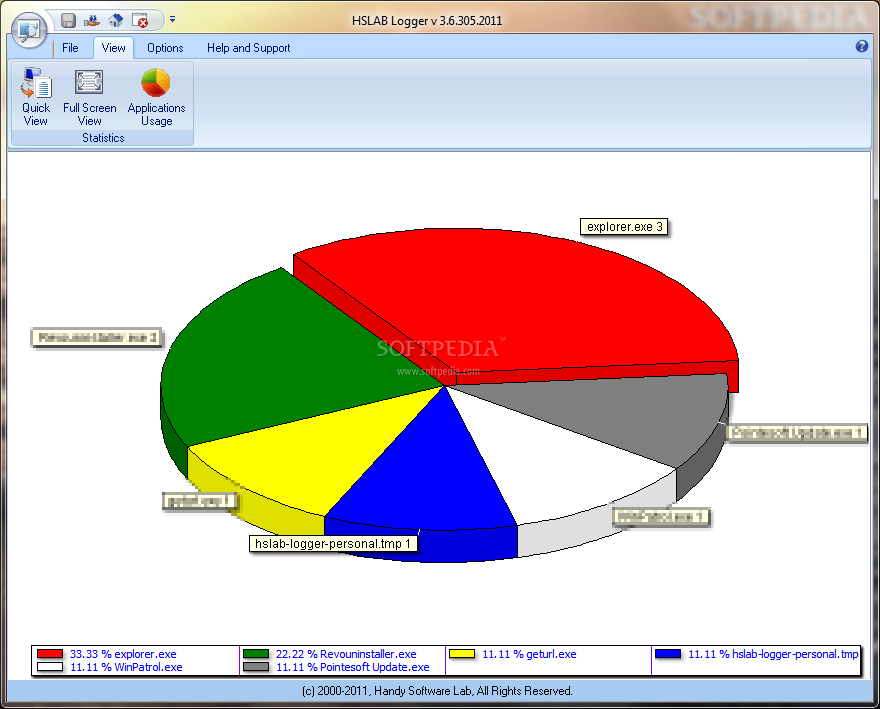Click the HSLAB Logger v 3.6.305.2011 title
Screen dimensions: 880x709
pyautogui.click(x=427, y=21)
